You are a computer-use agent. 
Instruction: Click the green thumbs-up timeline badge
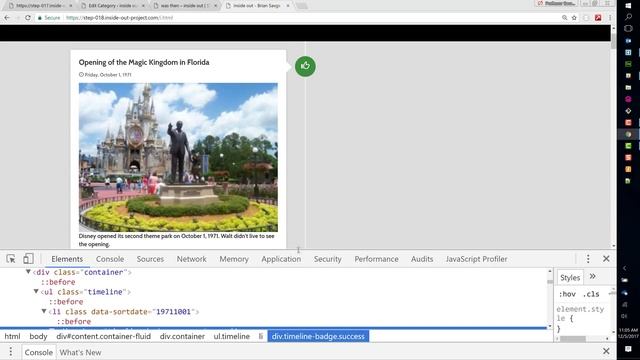[x=305, y=66]
